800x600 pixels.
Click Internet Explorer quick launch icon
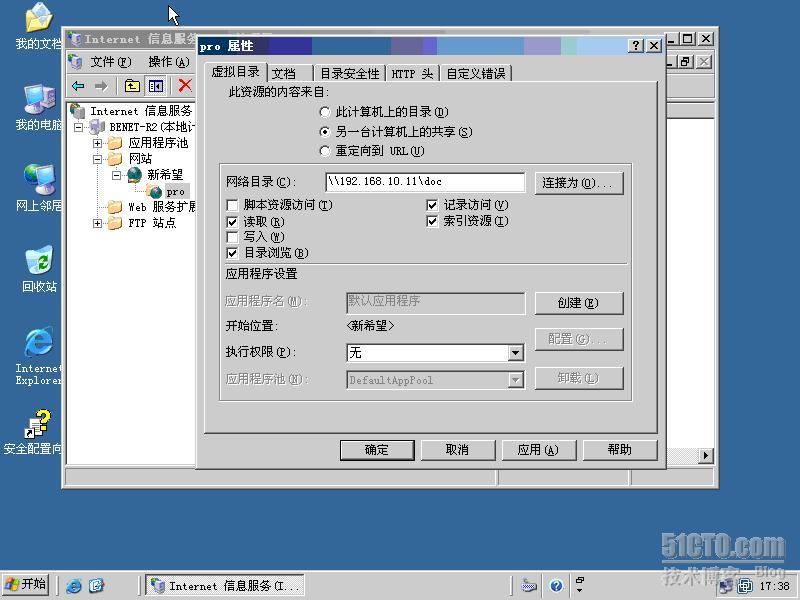[73, 585]
